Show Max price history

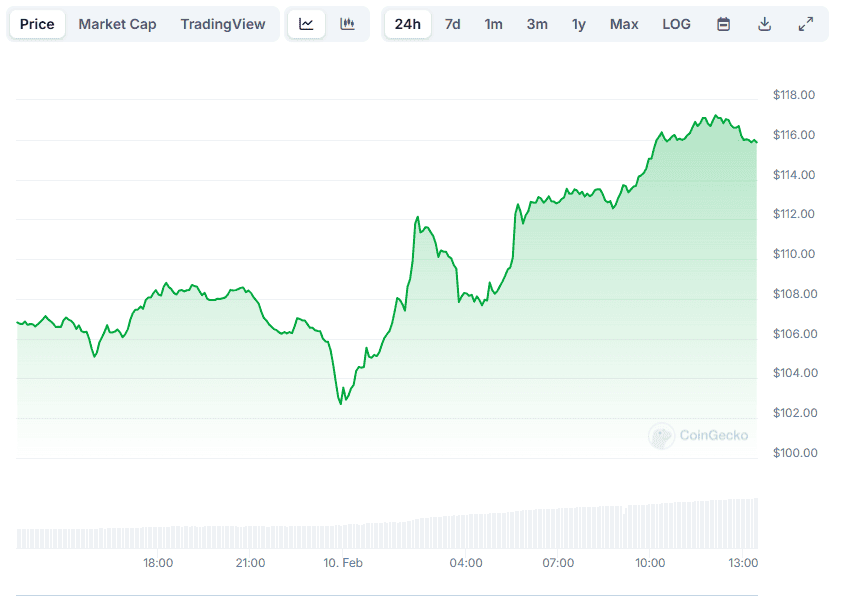[624, 24]
